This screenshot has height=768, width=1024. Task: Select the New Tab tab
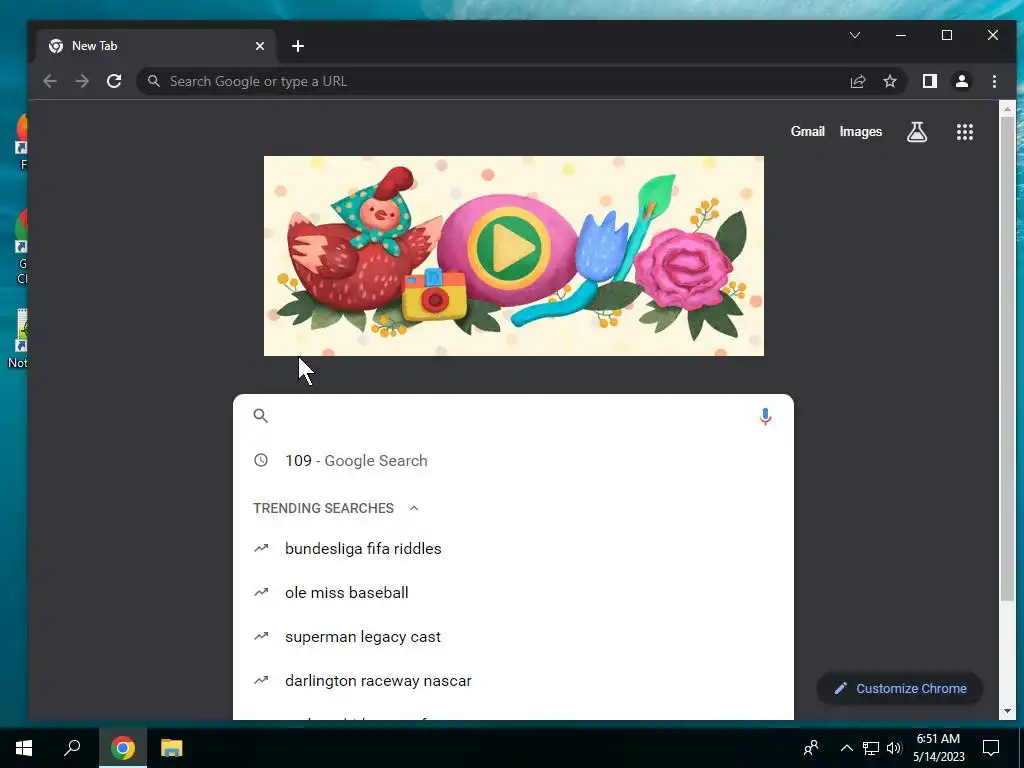(156, 46)
